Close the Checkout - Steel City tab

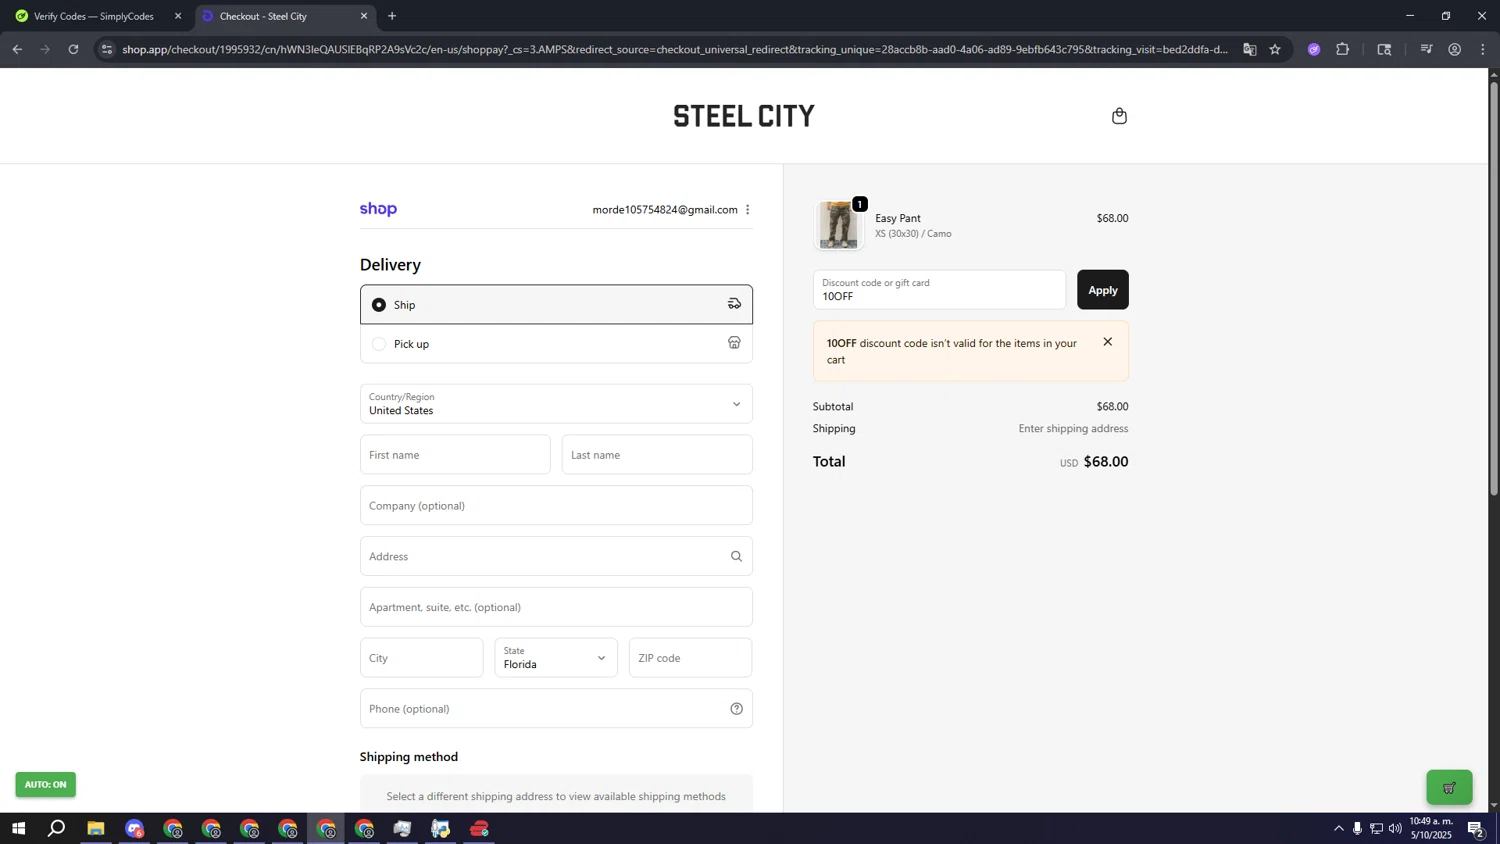click(x=364, y=16)
